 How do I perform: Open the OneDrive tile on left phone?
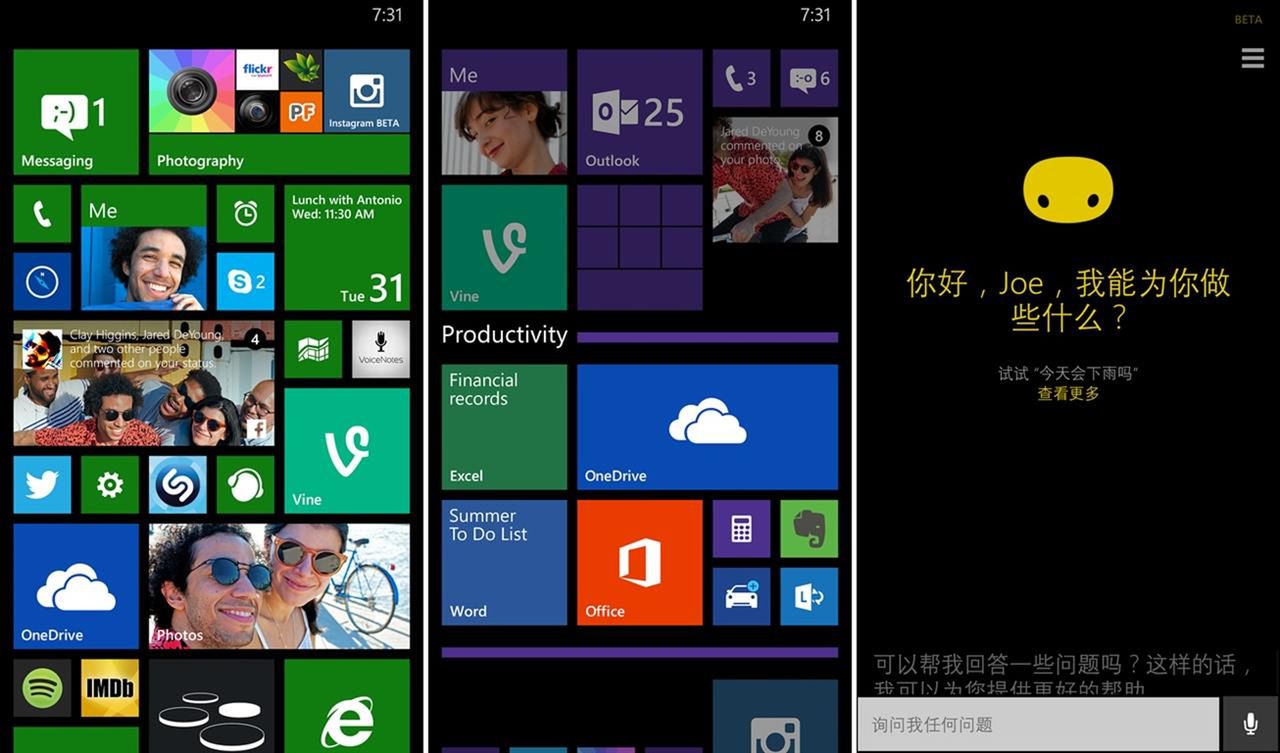(x=76, y=586)
